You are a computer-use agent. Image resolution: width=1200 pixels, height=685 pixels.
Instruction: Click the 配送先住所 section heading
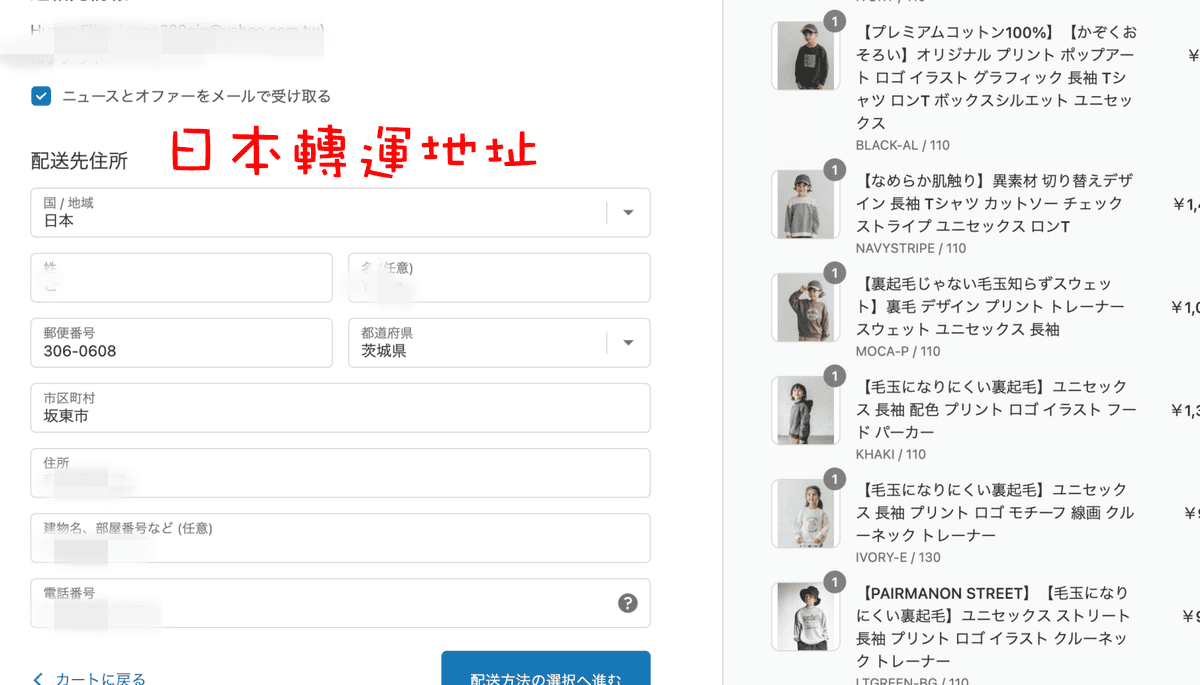tap(79, 160)
